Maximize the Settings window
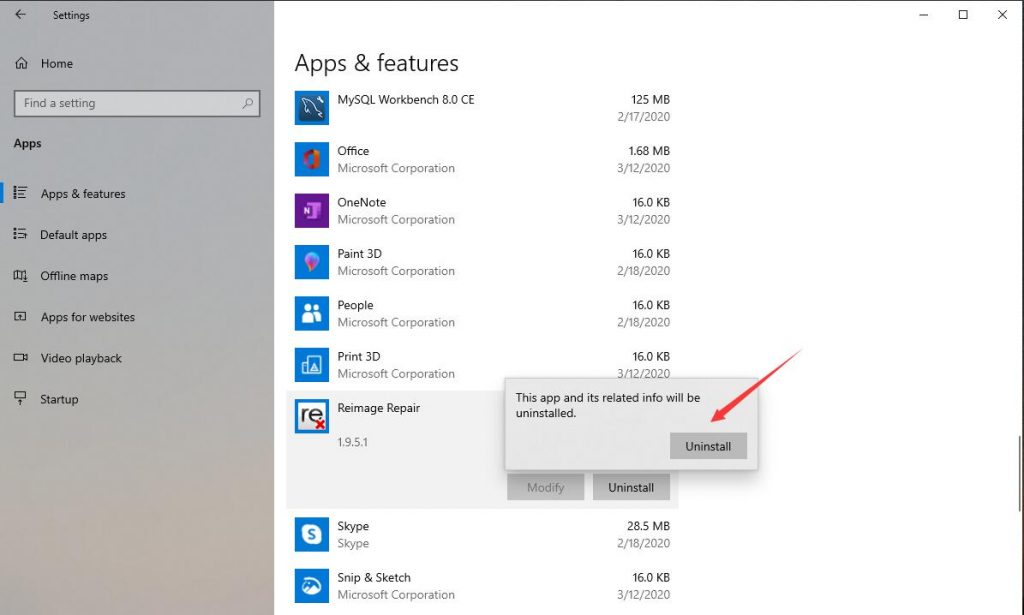The width and height of the screenshot is (1024, 615). point(963,14)
